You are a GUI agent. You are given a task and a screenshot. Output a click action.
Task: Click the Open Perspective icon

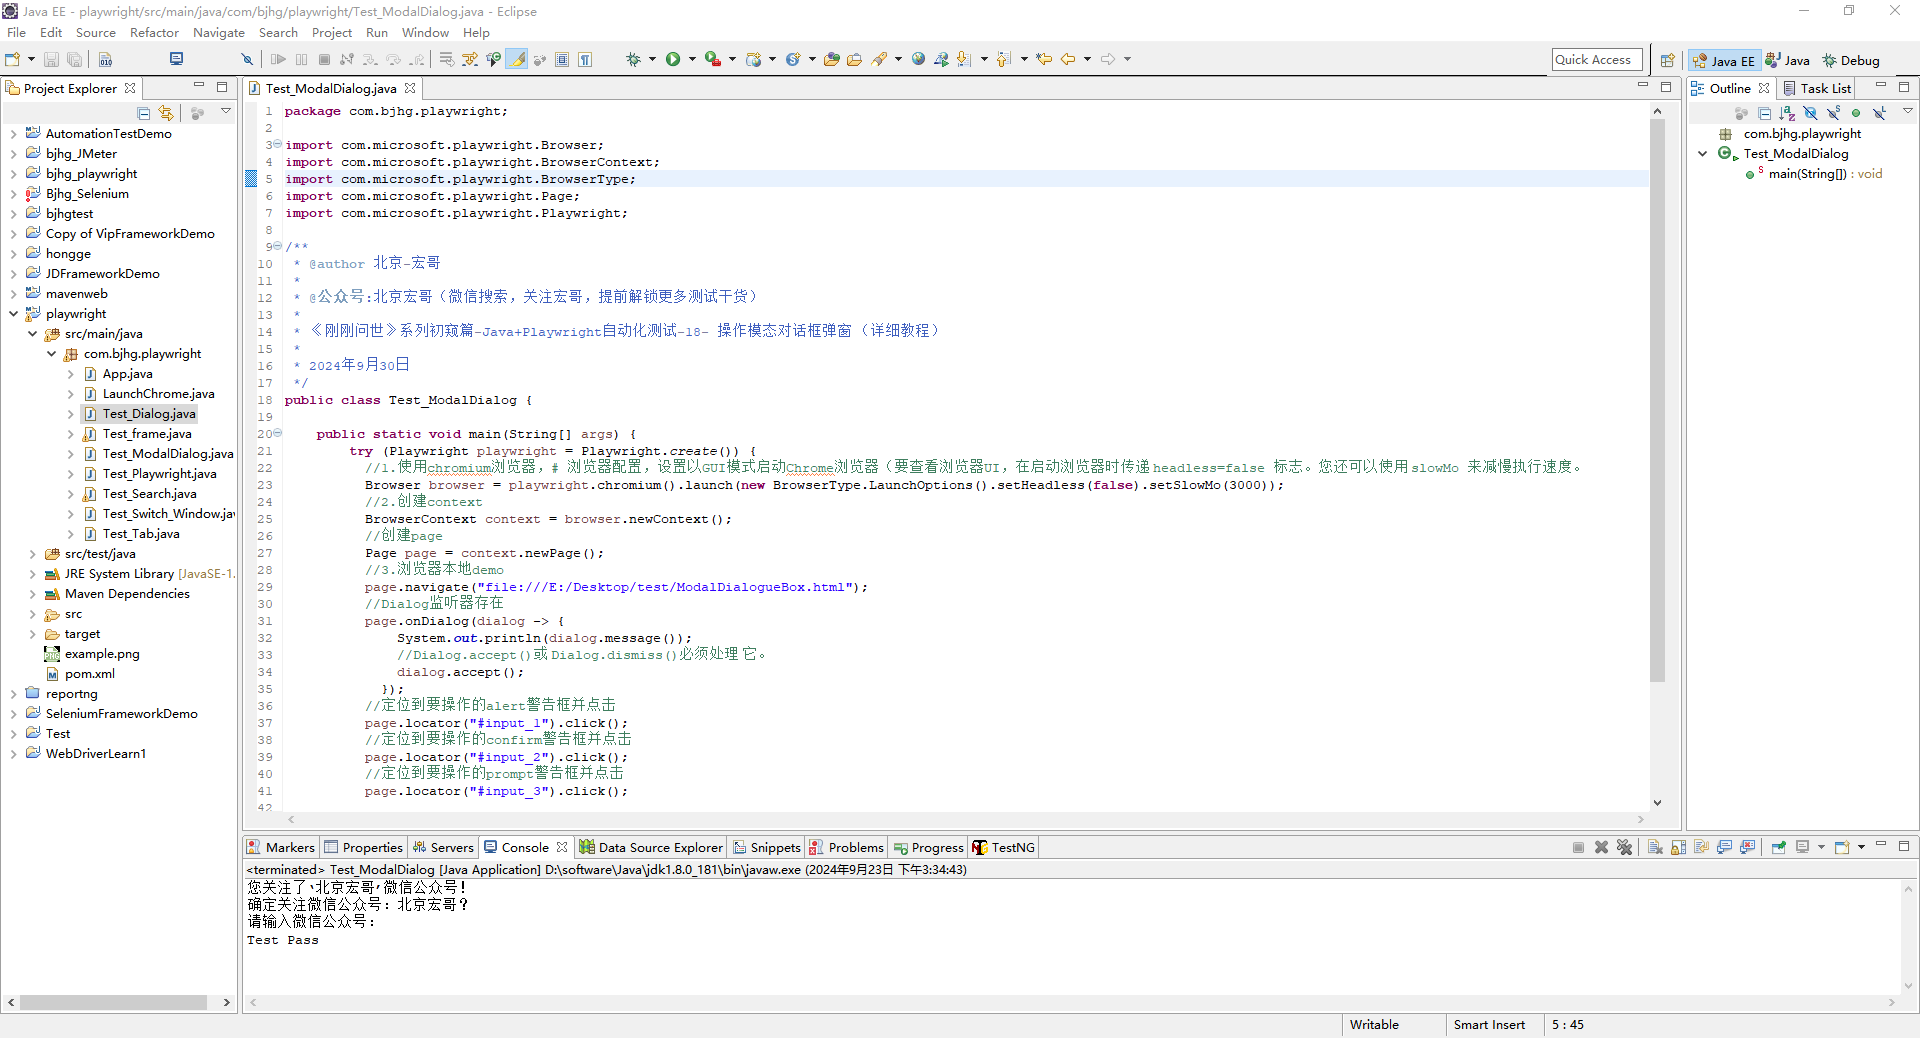tap(1667, 61)
